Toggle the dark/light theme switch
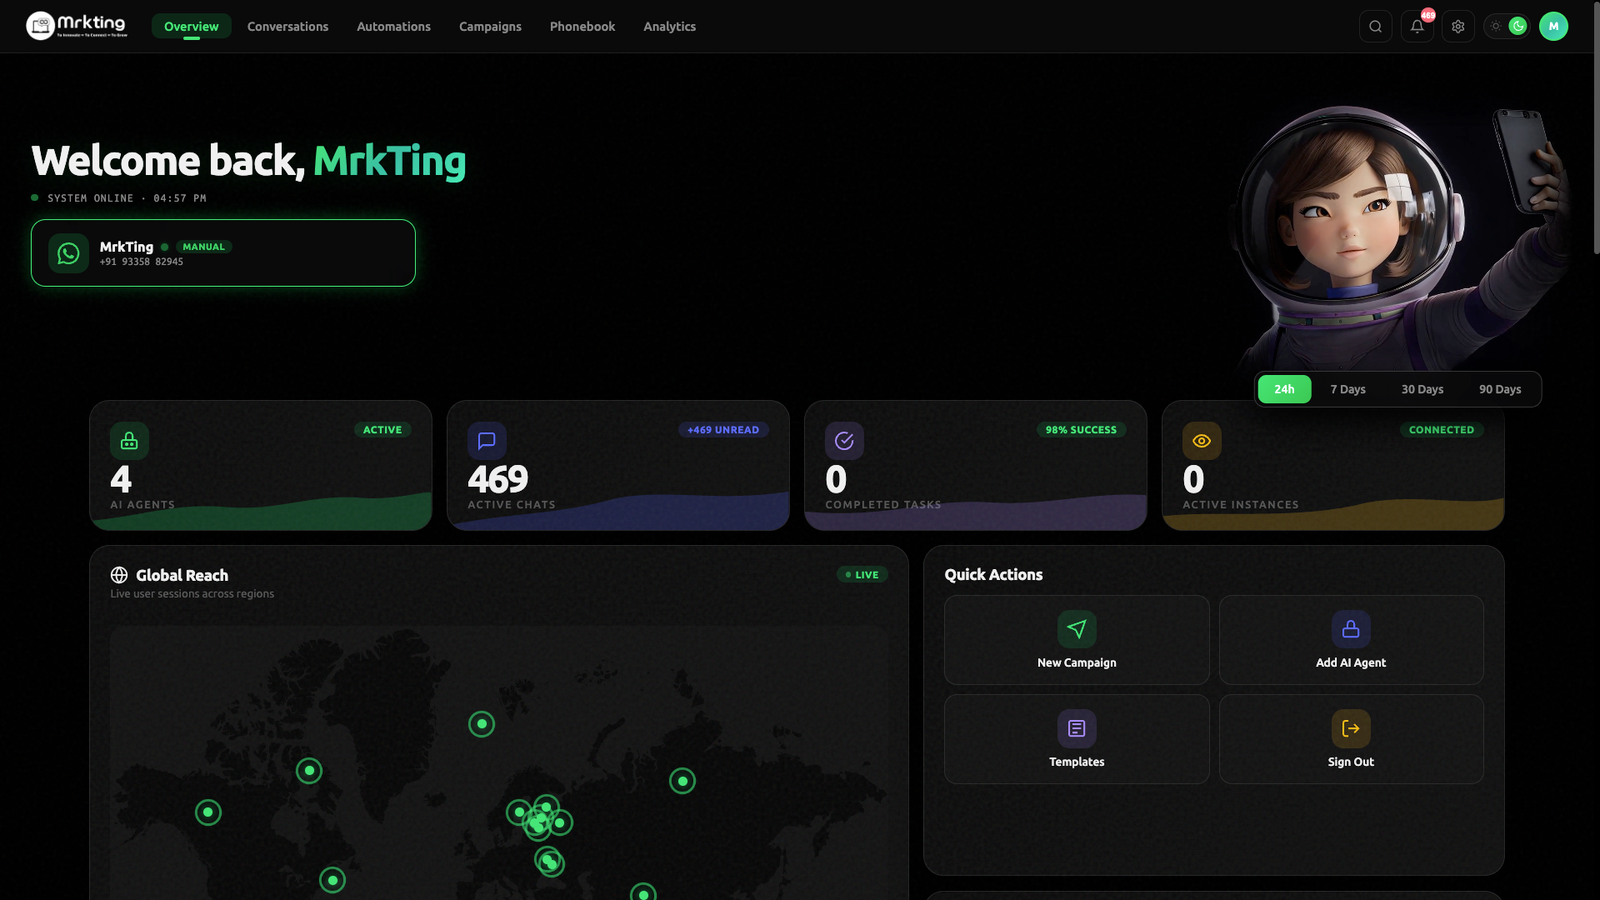 click(x=1506, y=27)
